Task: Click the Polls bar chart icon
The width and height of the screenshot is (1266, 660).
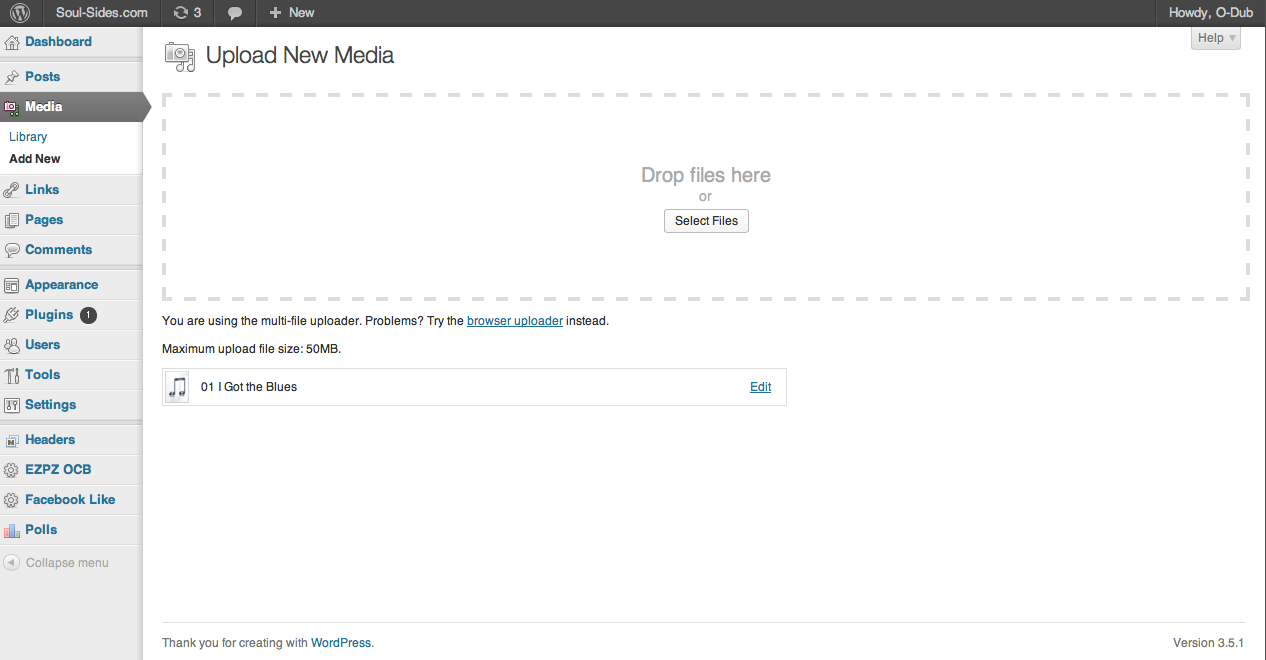Action: click(x=12, y=530)
